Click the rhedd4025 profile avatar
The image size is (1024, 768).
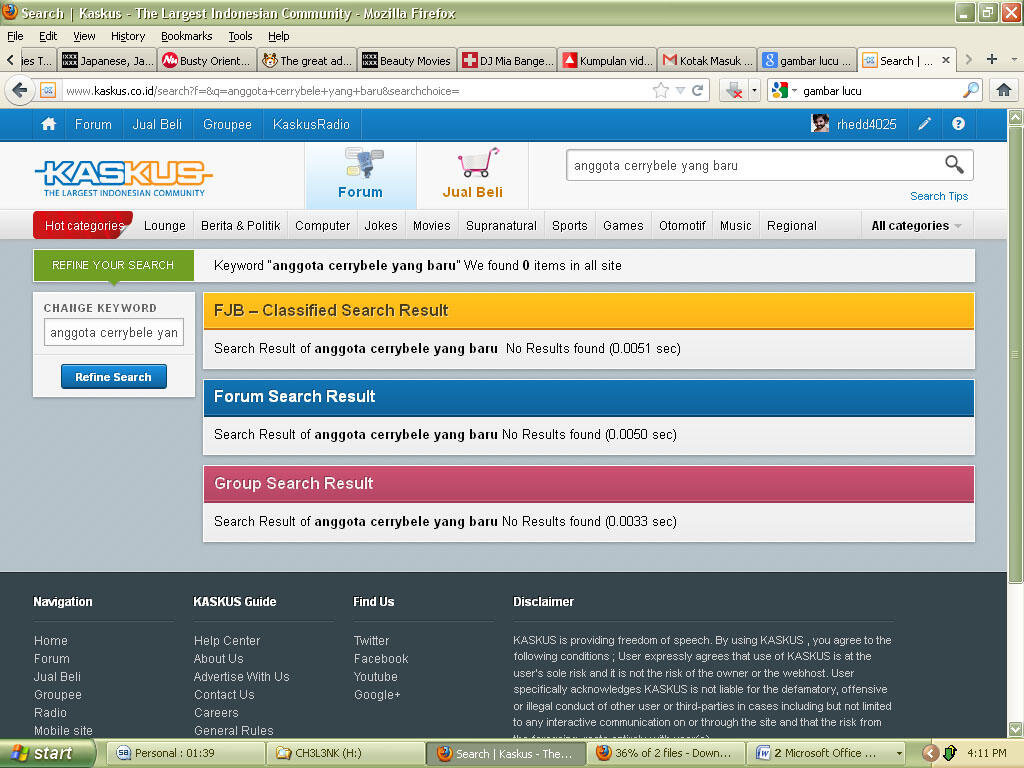pos(820,123)
